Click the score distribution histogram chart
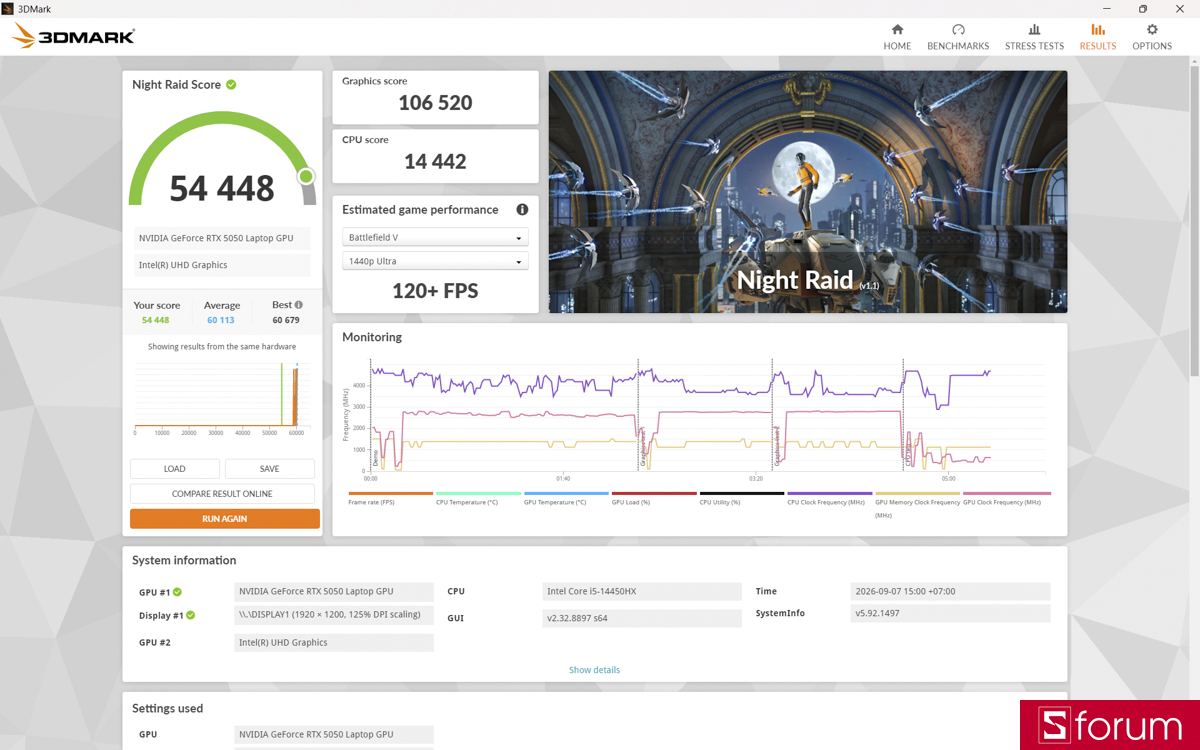The image size is (1200, 750). (x=222, y=398)
